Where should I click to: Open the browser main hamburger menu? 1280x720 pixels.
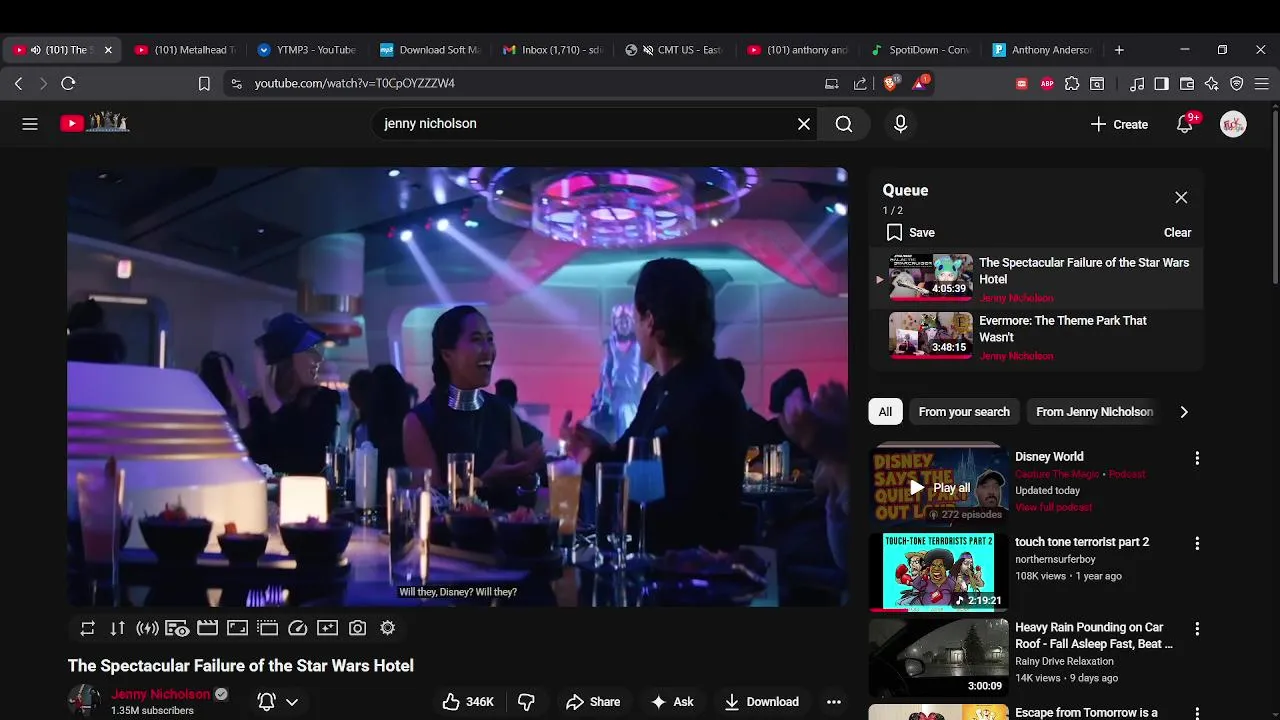click(1262, 84)
